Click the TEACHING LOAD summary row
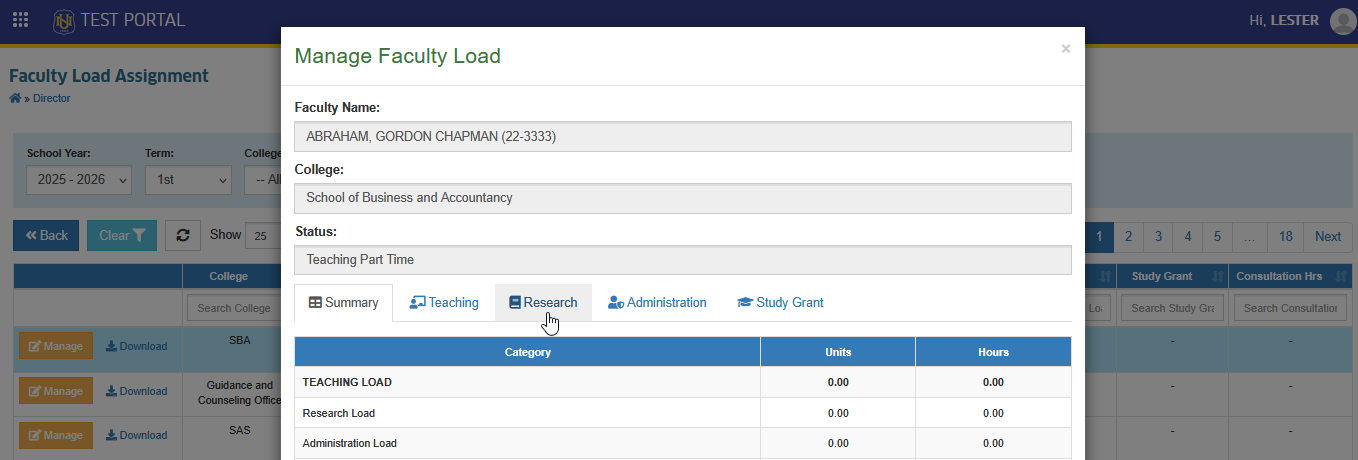Viewport: 1358px width, 460px height. click(683, 382)
